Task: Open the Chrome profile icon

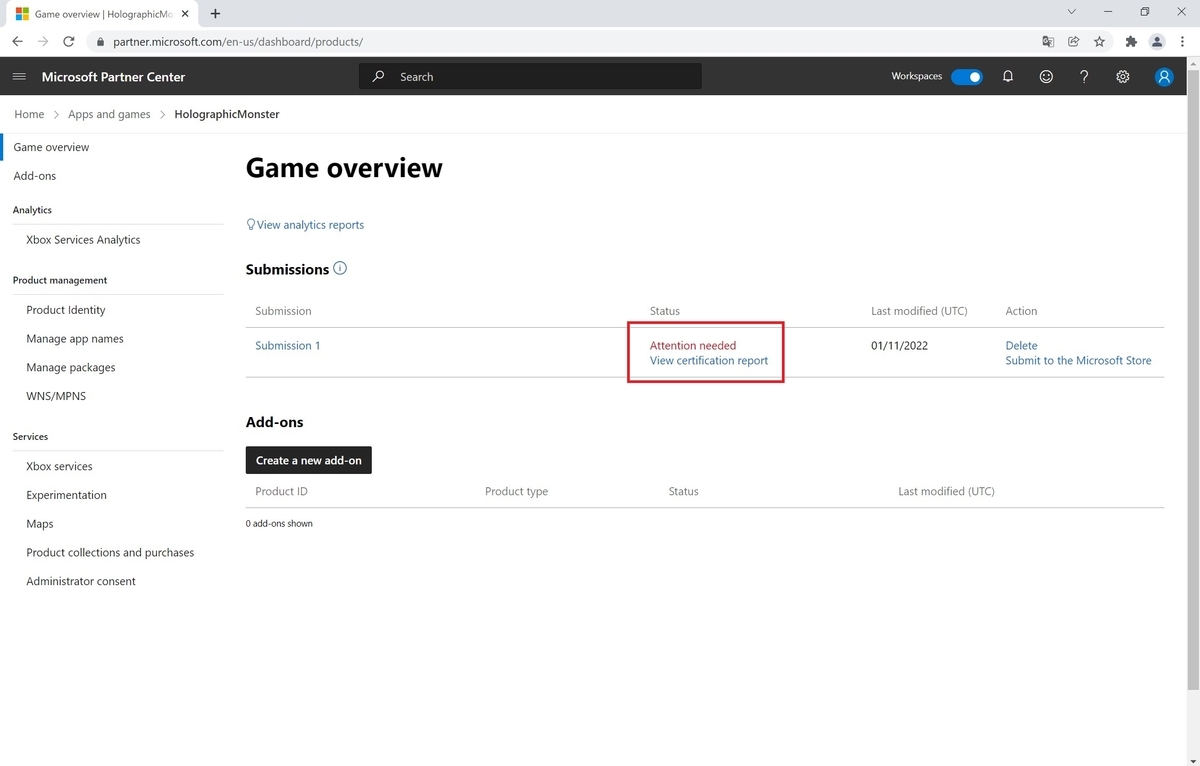Action: [x=1157, y=42]
